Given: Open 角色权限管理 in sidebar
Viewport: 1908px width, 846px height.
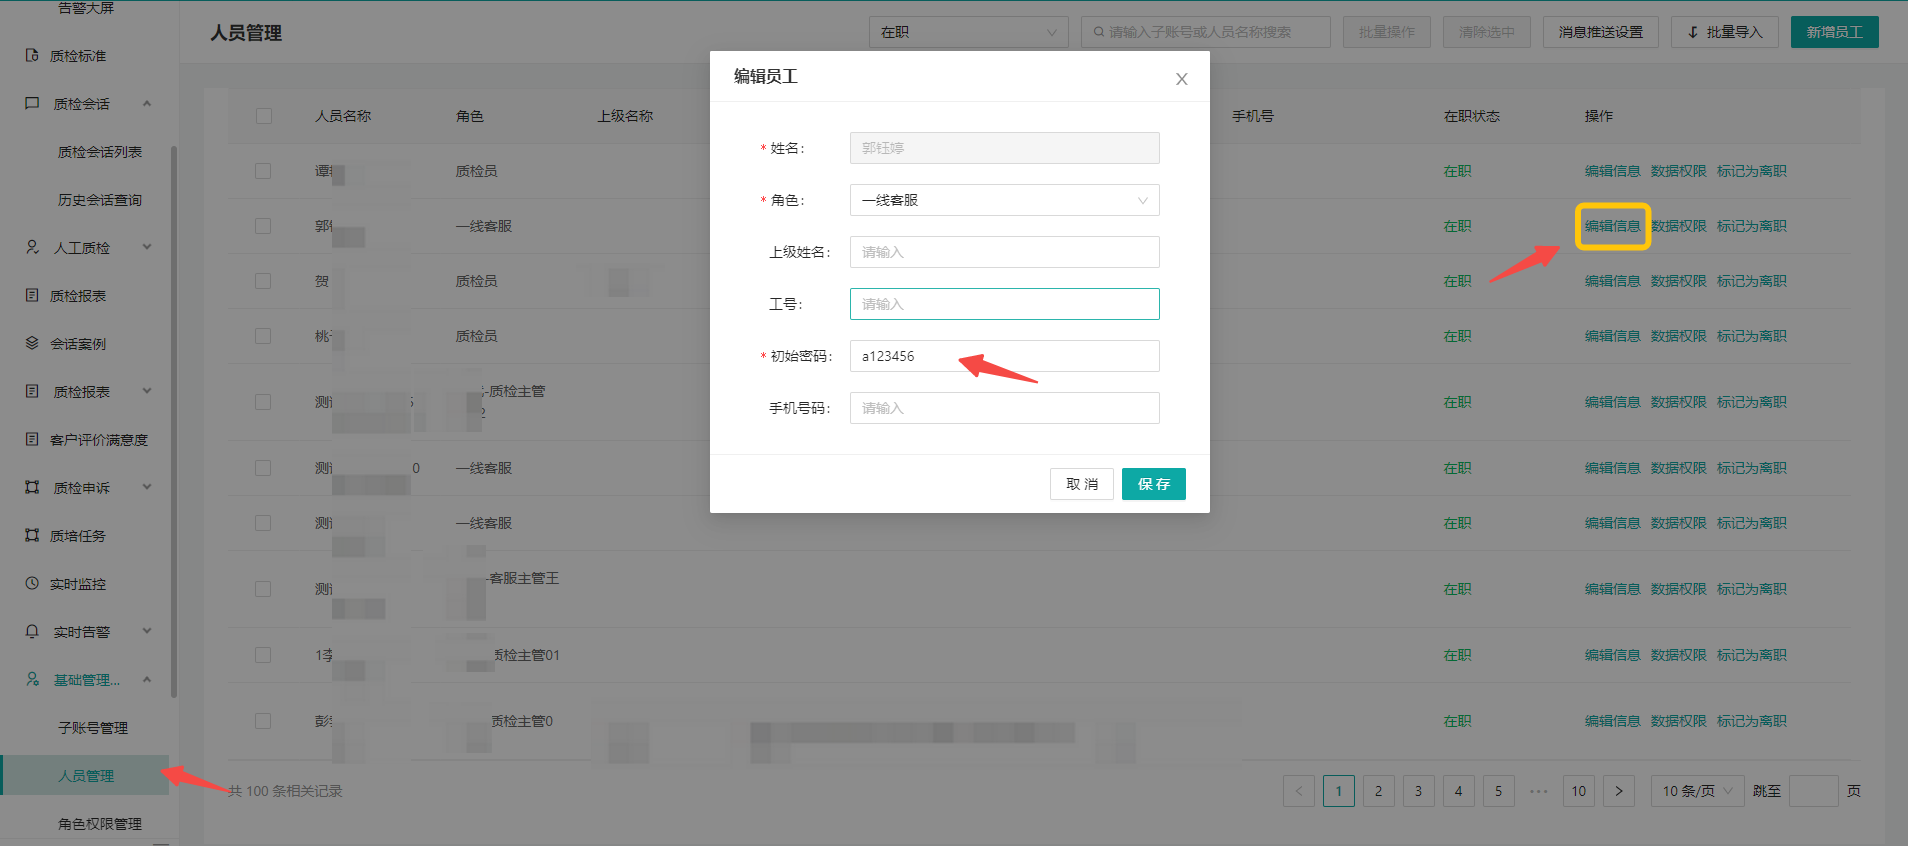Looking at the screenshot, I should coord(100,824).
